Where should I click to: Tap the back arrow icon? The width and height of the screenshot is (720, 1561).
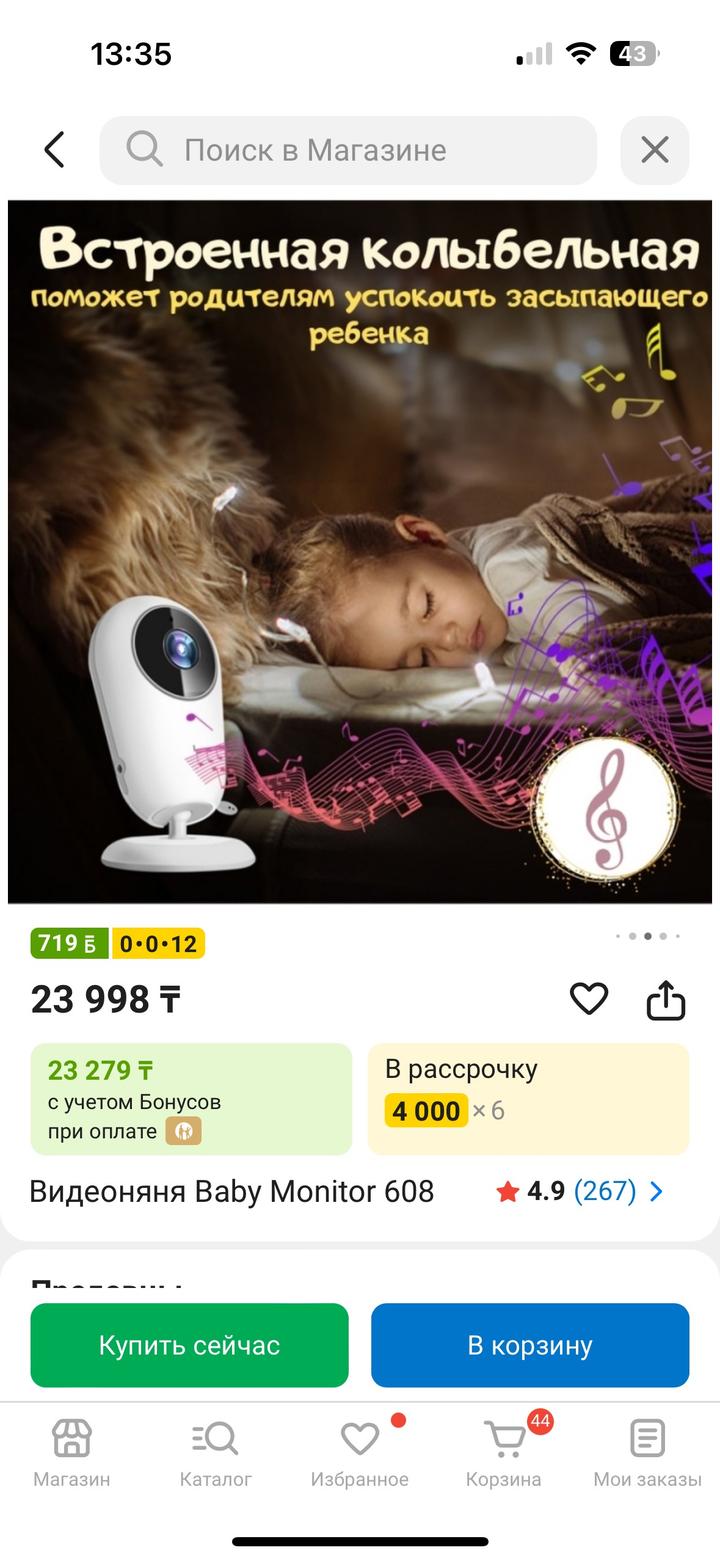tap(54, 150)
